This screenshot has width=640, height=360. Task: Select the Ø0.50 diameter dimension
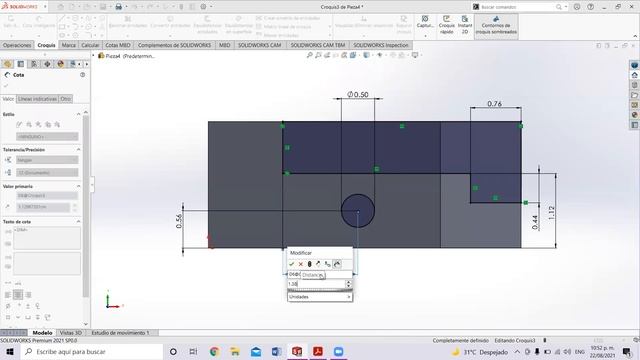358,94
